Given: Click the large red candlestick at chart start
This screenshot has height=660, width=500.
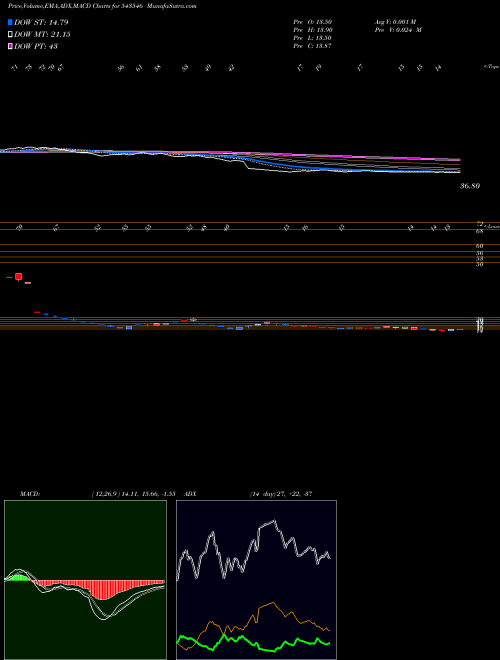Looking at the screenshot, I should click(x=18, y=277).
